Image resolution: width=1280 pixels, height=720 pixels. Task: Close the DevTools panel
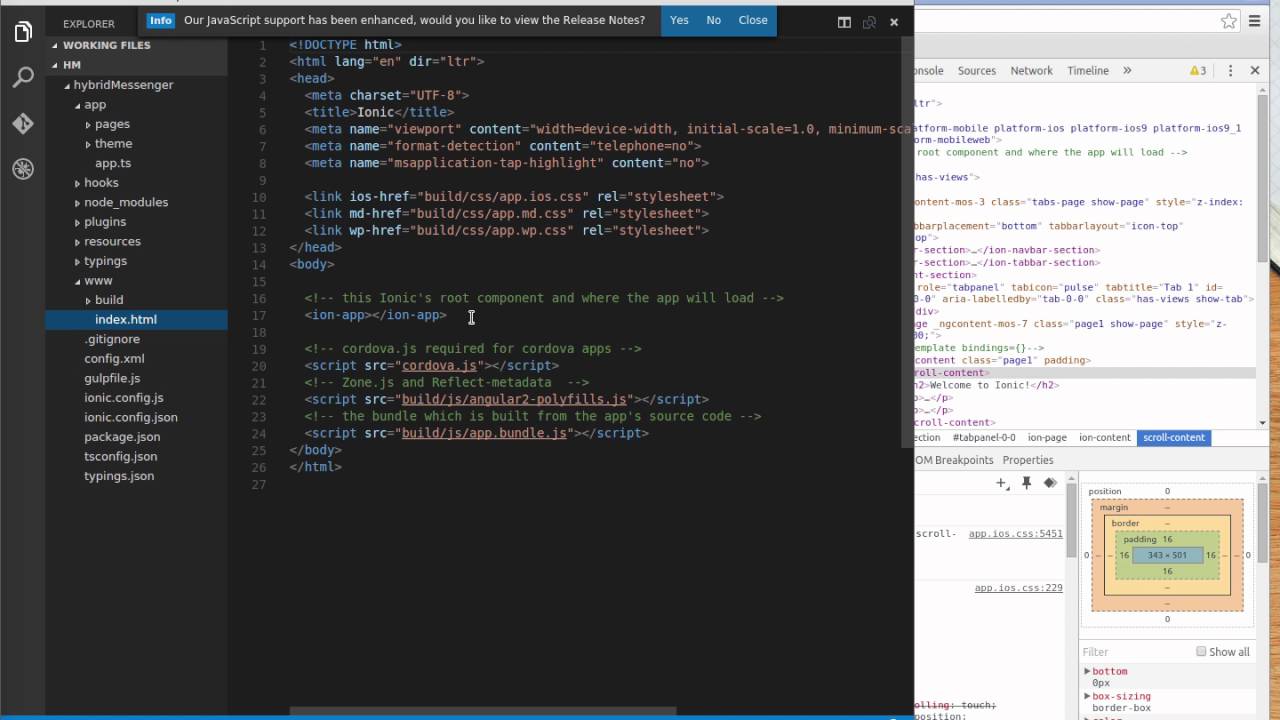pyautogui.click(x=1255, y=70)
